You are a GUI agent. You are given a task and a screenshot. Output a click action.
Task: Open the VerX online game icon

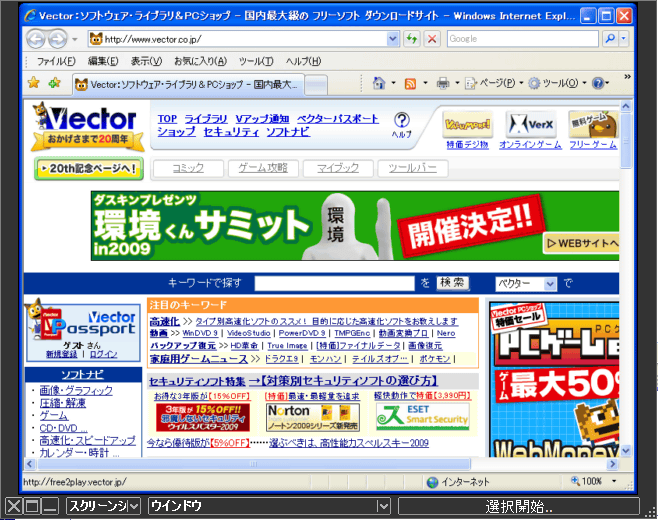coord(531,124)
